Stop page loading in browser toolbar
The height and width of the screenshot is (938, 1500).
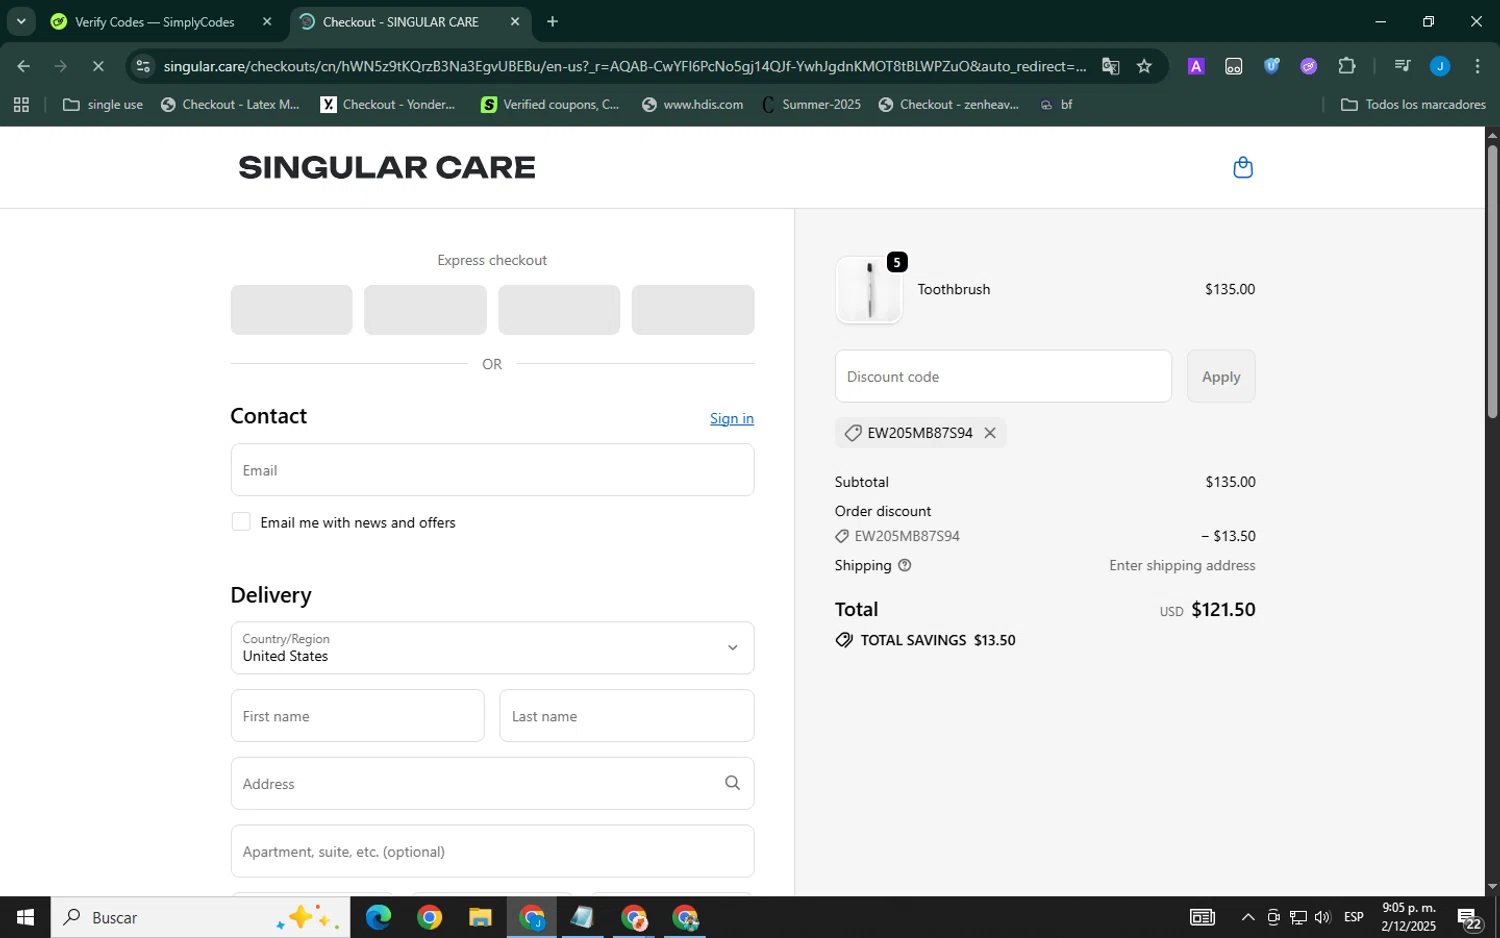pos(98,67)
